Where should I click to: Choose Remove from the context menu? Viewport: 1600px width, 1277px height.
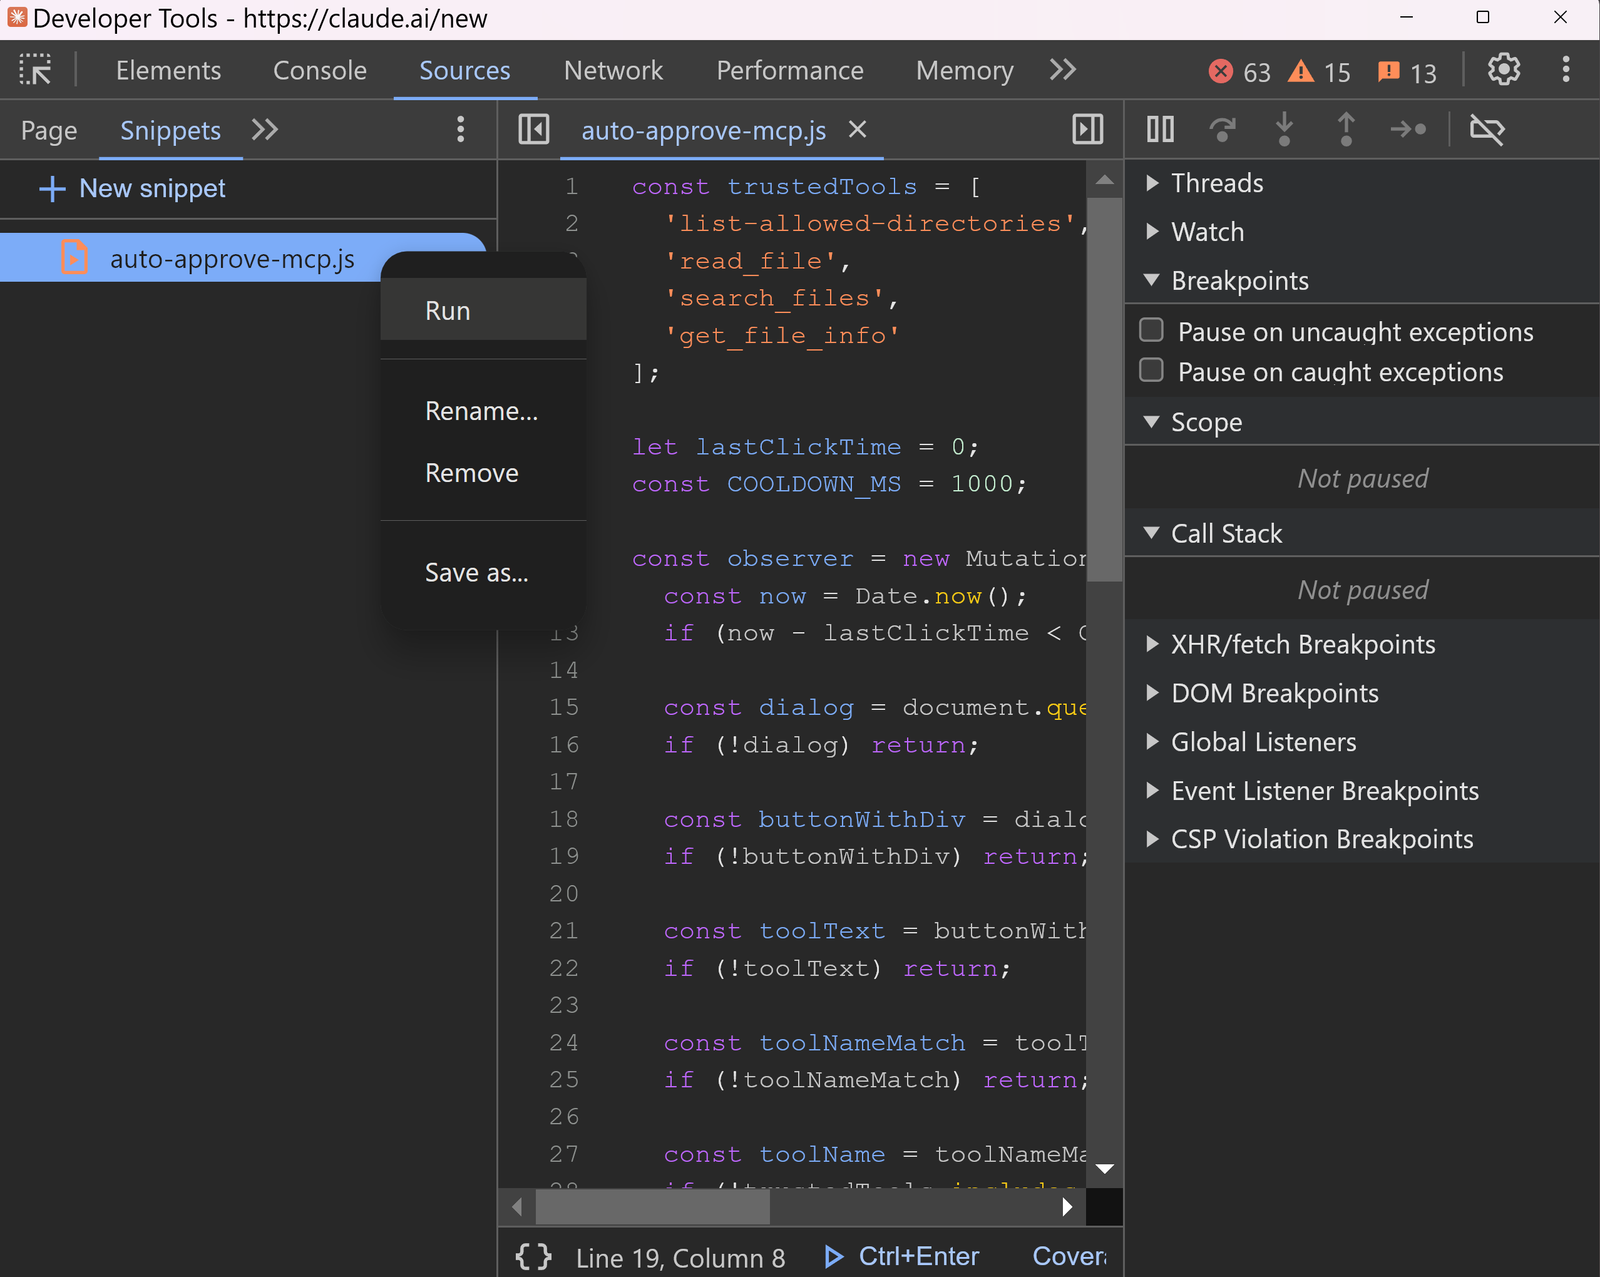click(483, 473)
